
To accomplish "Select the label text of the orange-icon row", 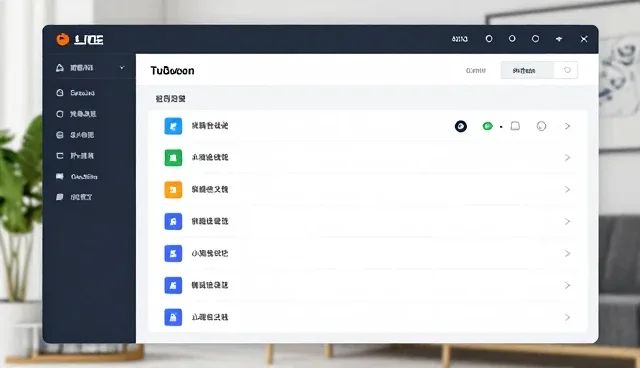I will [x=210, y=189].
